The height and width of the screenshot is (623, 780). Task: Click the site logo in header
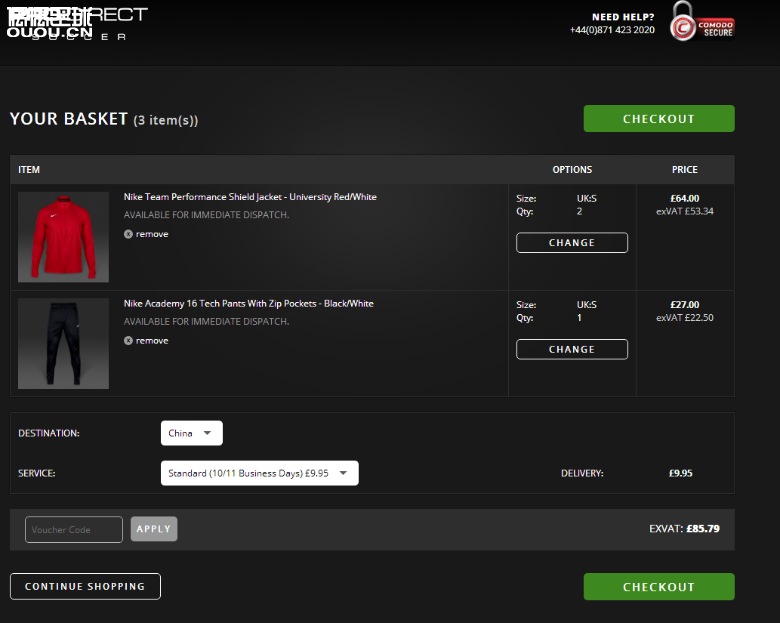pyautogui.click(x=77, y=23)
